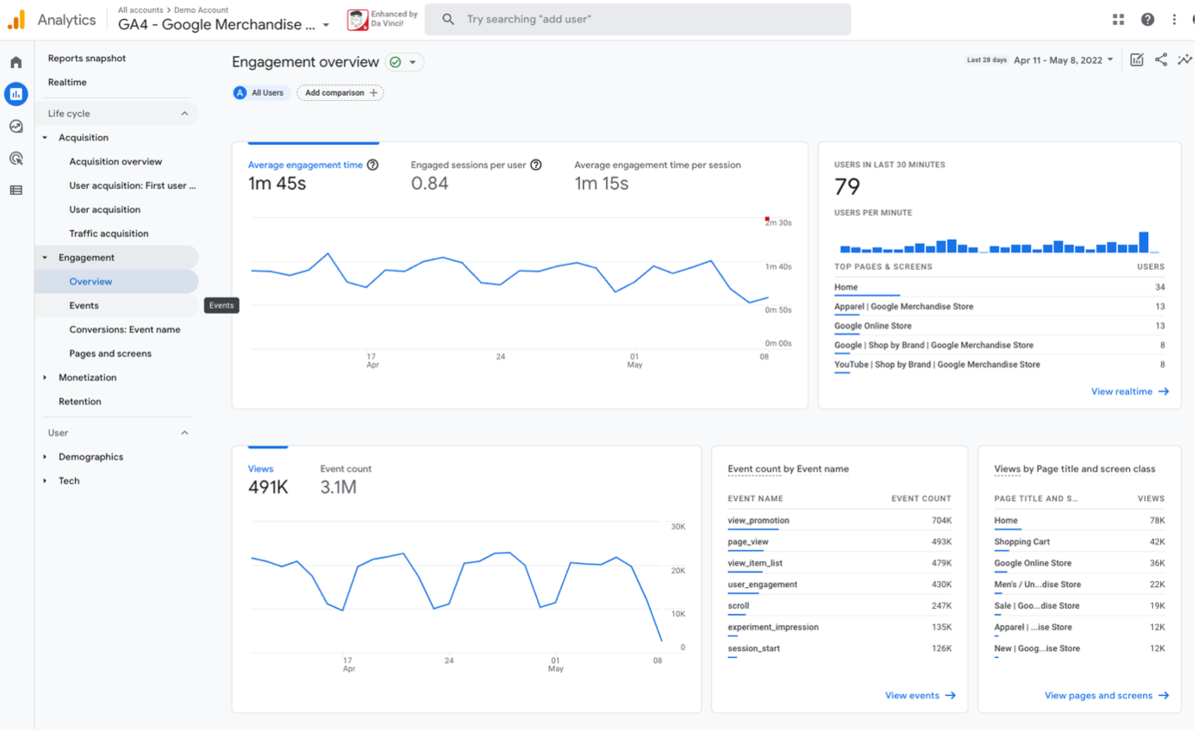Open the Google apps grid icon
This screenshot has width=1198, height=732.
tap(1118, 20)
